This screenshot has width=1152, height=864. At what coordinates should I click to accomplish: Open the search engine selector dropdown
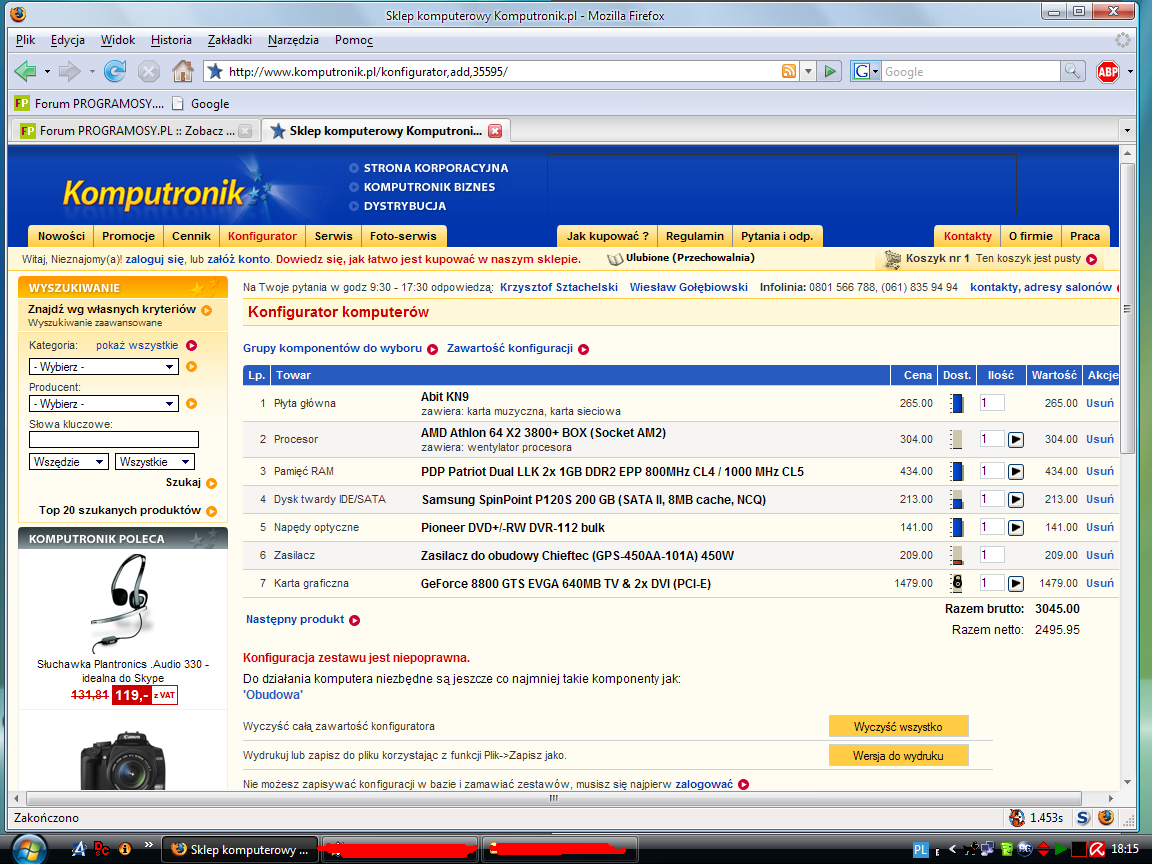865,71
